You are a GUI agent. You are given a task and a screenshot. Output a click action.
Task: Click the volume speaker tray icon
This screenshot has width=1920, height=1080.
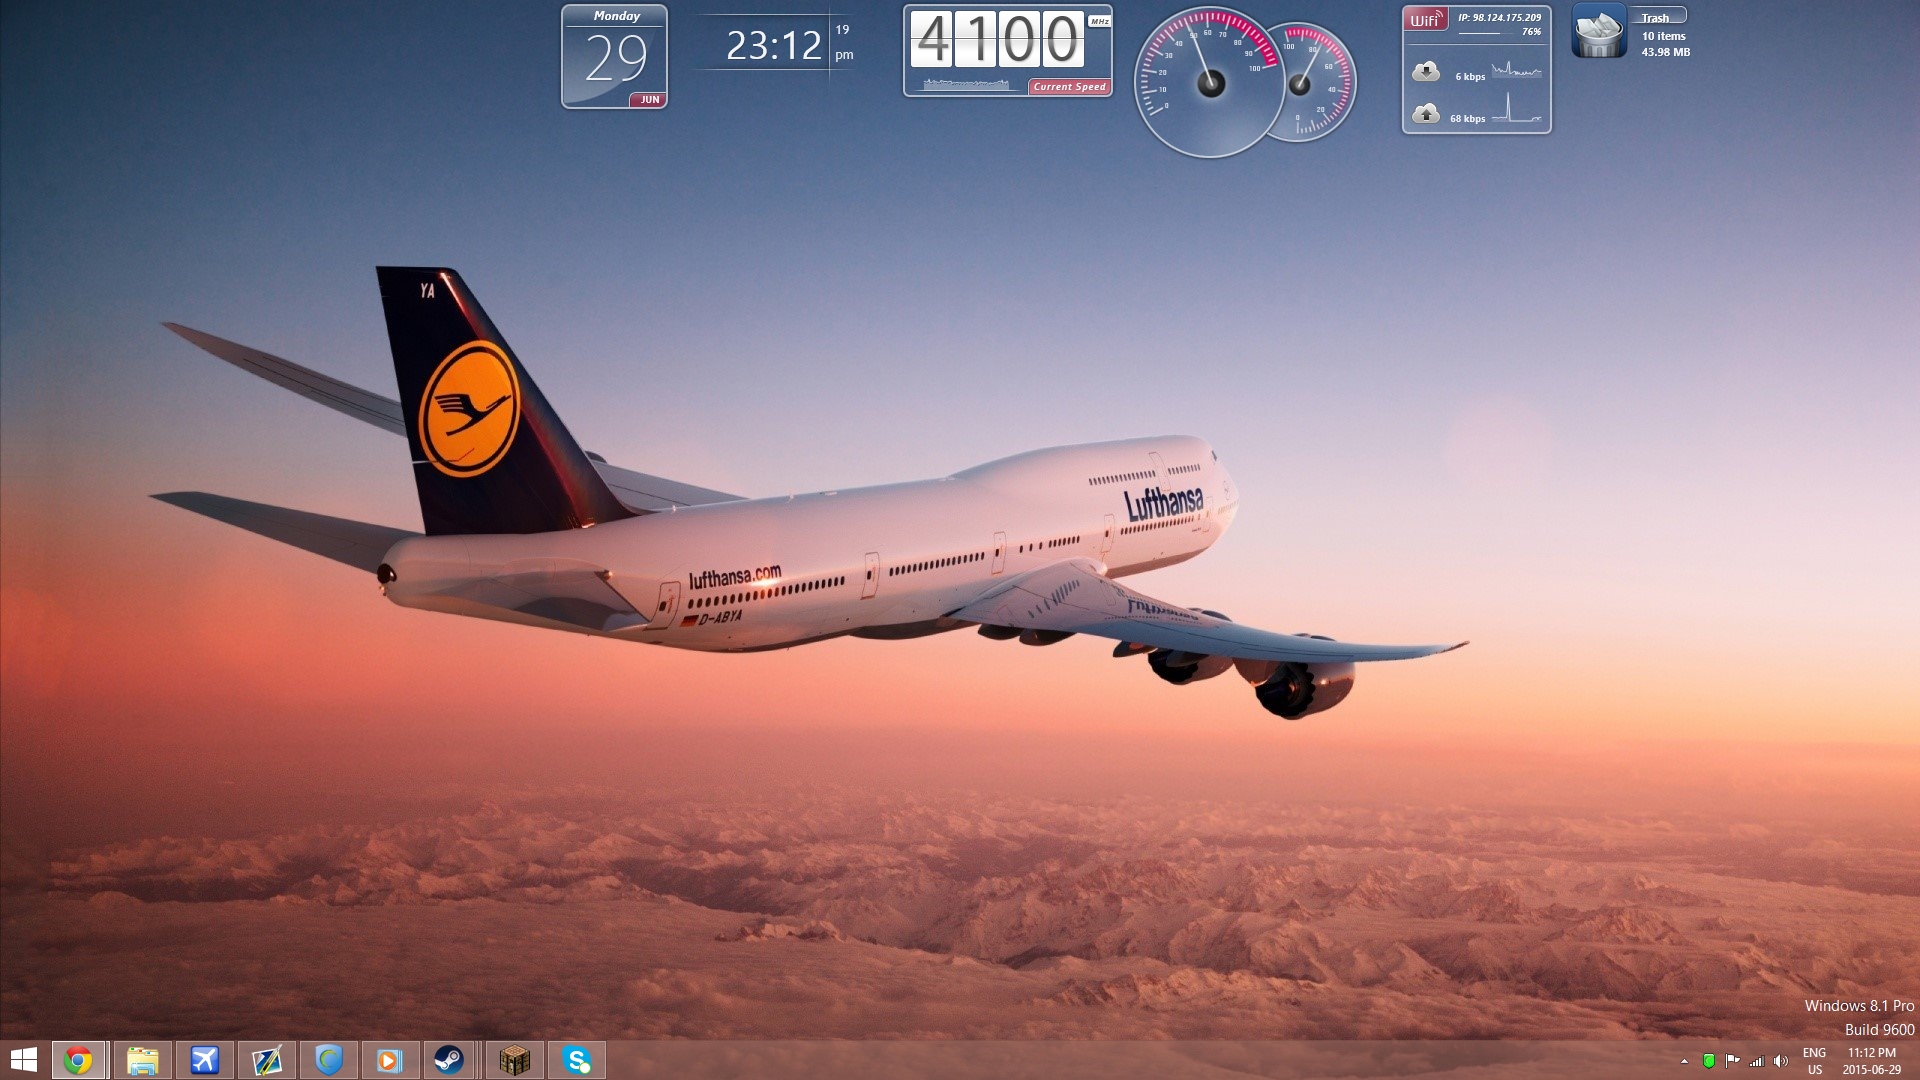click(1780, 1061)
